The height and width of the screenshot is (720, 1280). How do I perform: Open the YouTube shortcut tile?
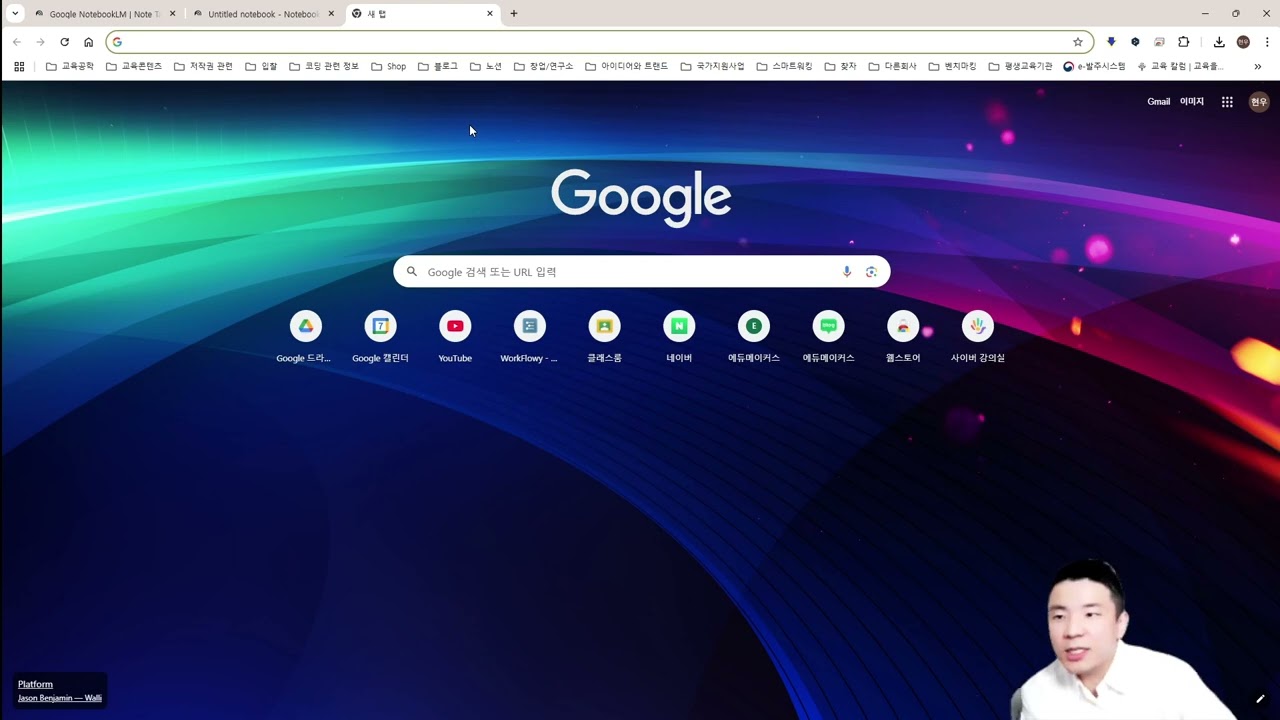(x=455, y=337)
